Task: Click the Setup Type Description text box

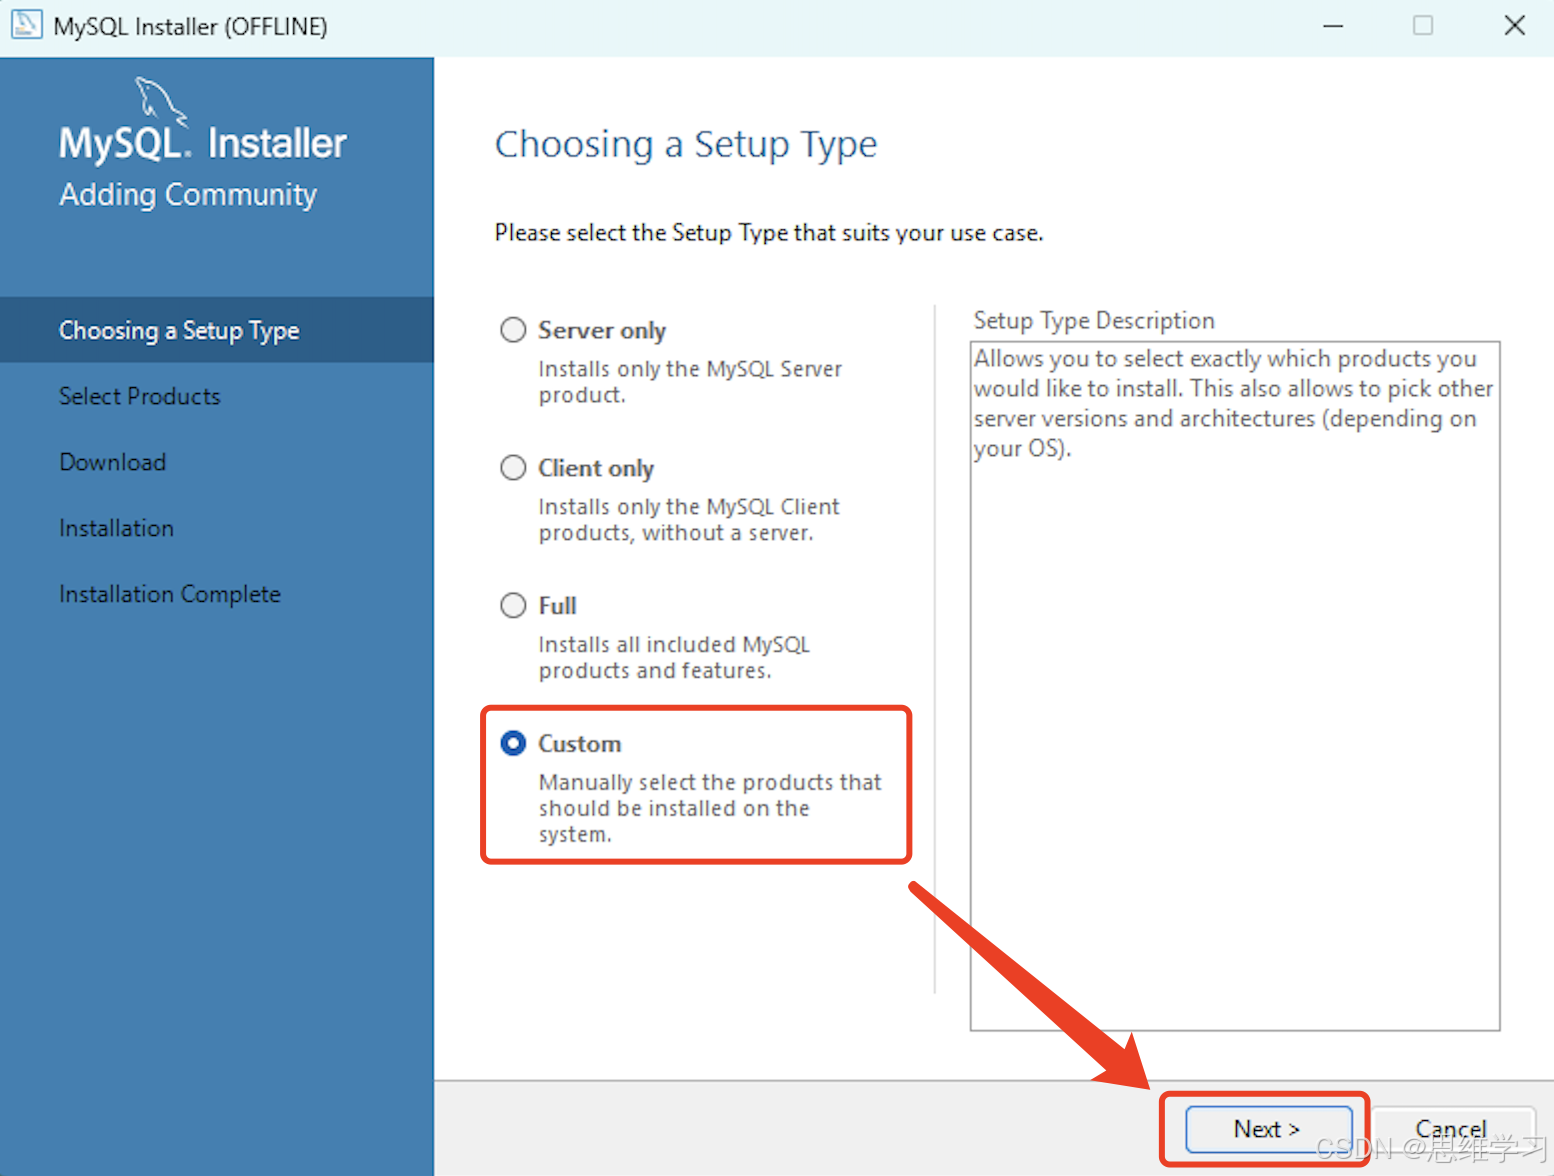Action: pos(1235,686)
